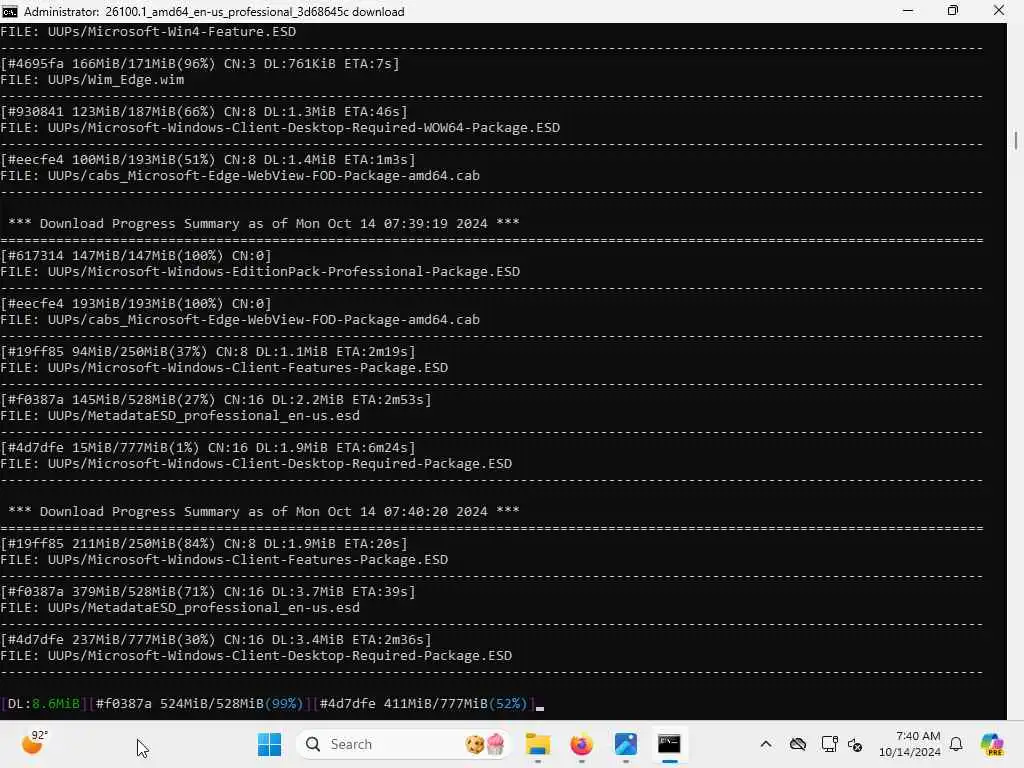Click the summary heading with time 07:40:20
The width and height of the screenshot is (1024, 768).
(264, 511)
